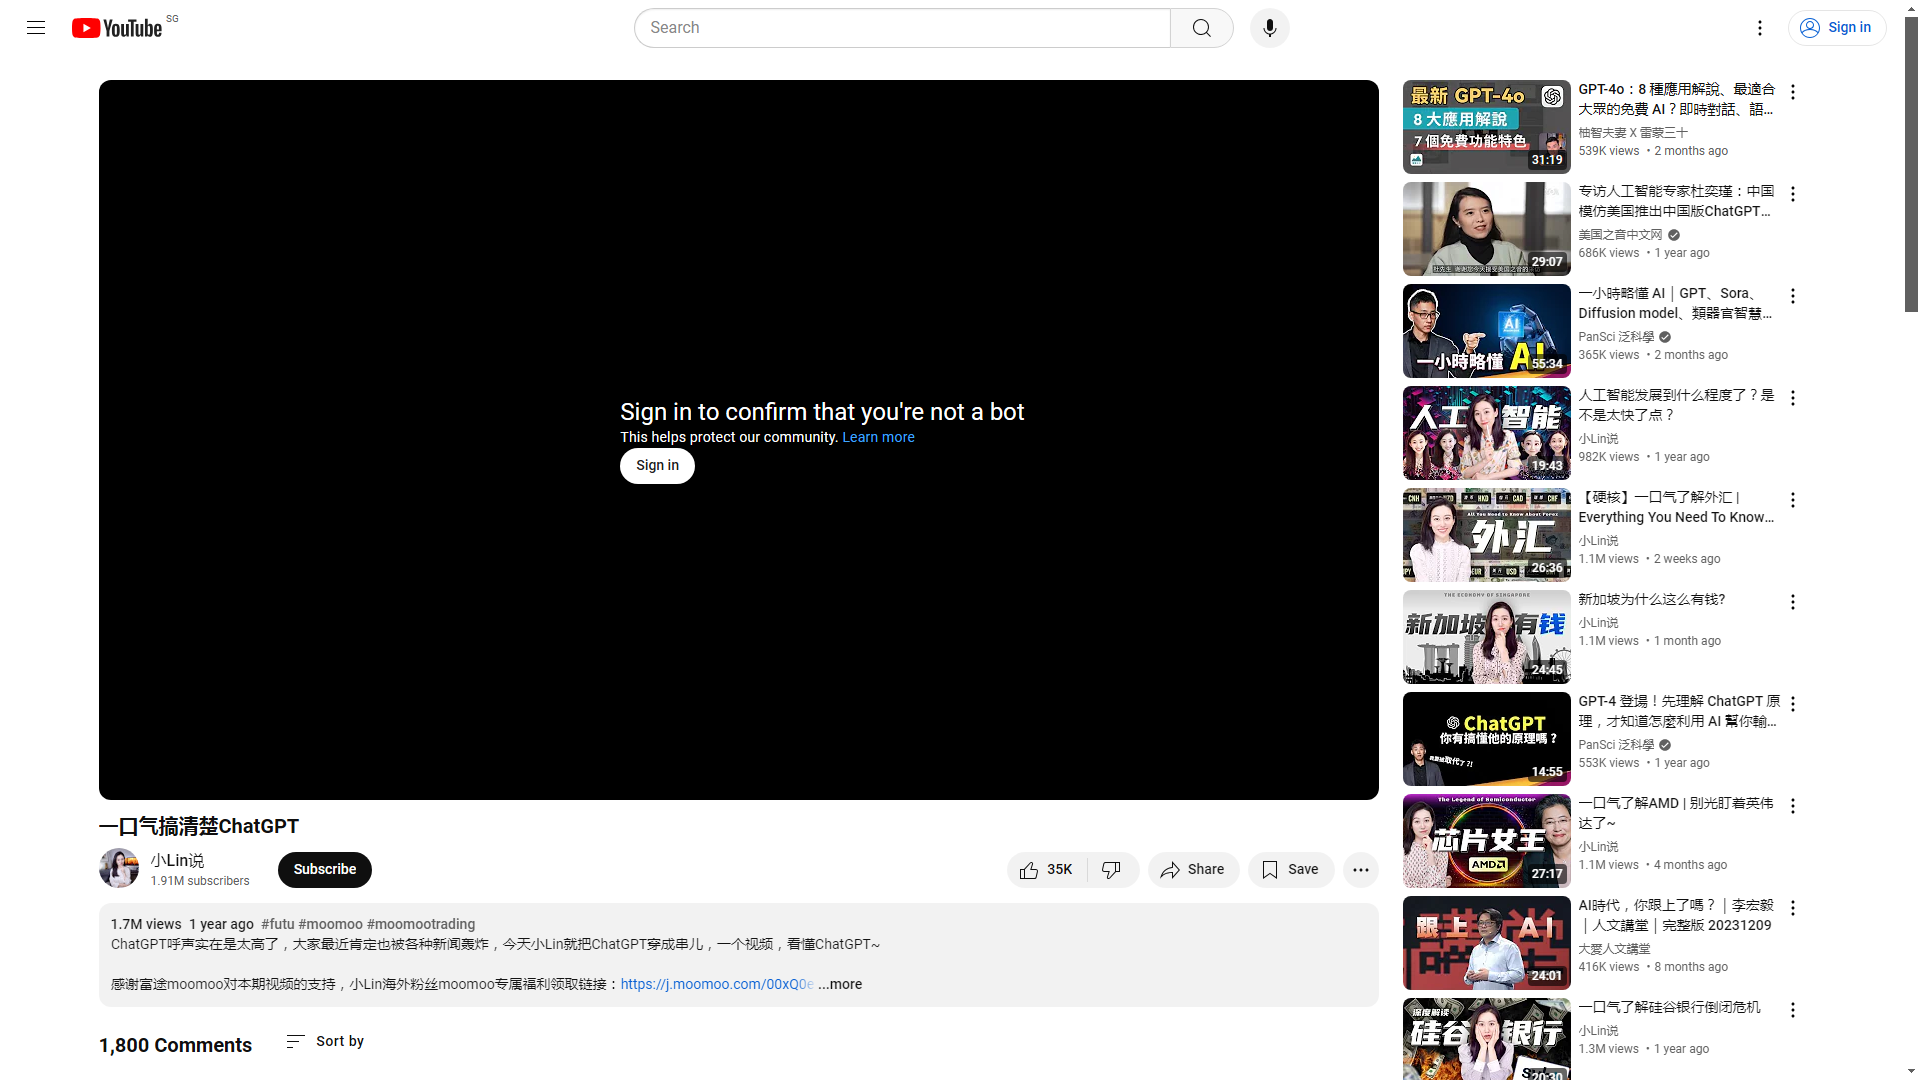Save video to a playlist
This screenshot has height=1080, width=1920.
(x=1290, y=870)
